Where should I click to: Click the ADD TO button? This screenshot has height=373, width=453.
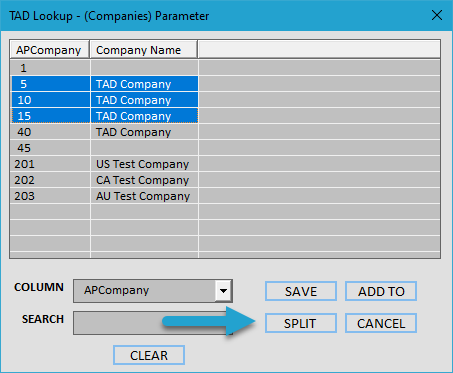(381, 291)
